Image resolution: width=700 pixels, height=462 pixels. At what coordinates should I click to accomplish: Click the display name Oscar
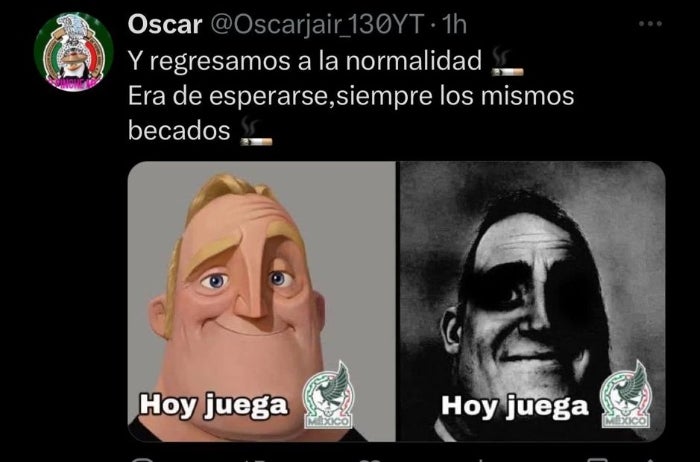pos(165,24)
